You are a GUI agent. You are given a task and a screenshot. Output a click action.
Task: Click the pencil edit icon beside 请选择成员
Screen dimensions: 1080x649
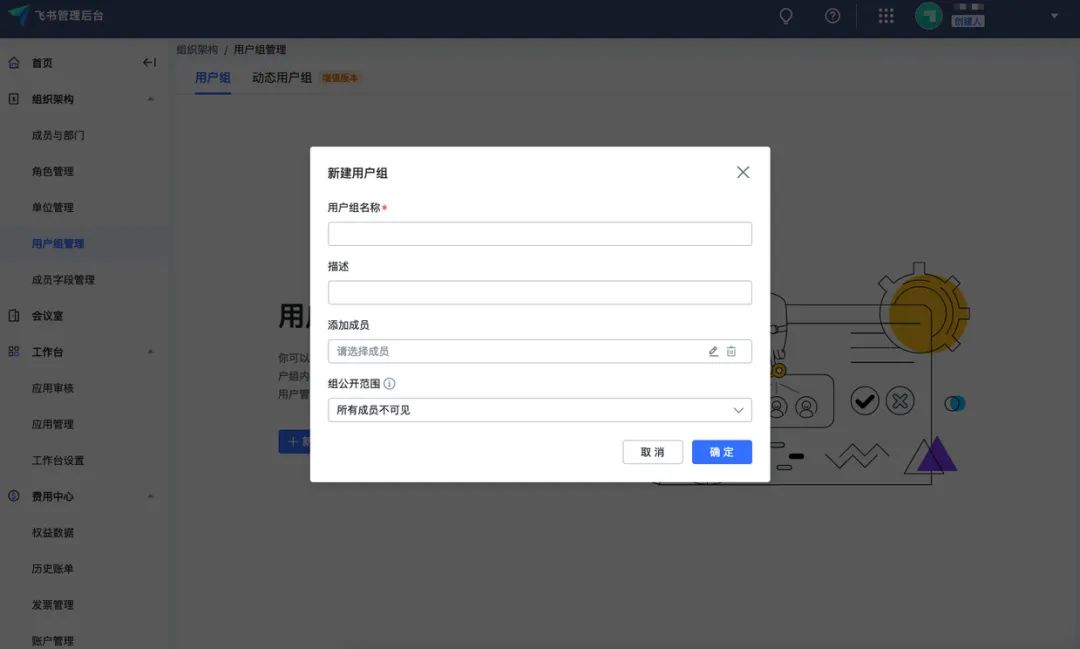click(714, 350)
